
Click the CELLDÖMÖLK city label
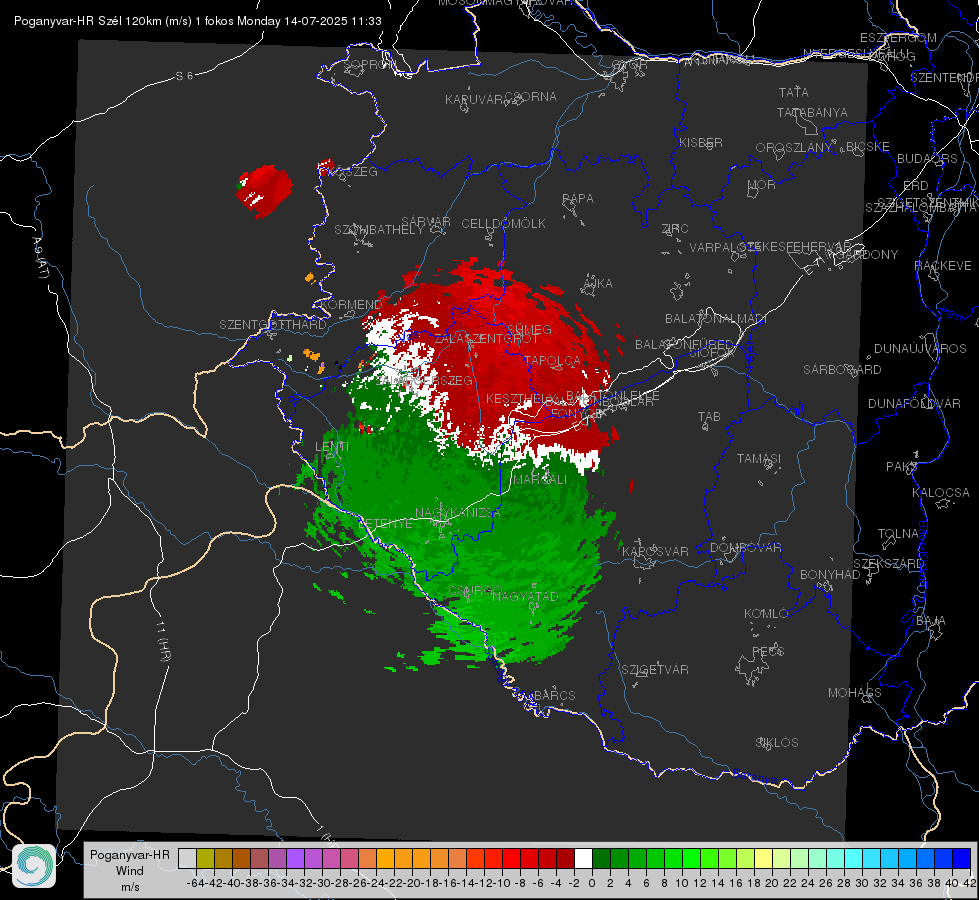(x=503, y=224)
